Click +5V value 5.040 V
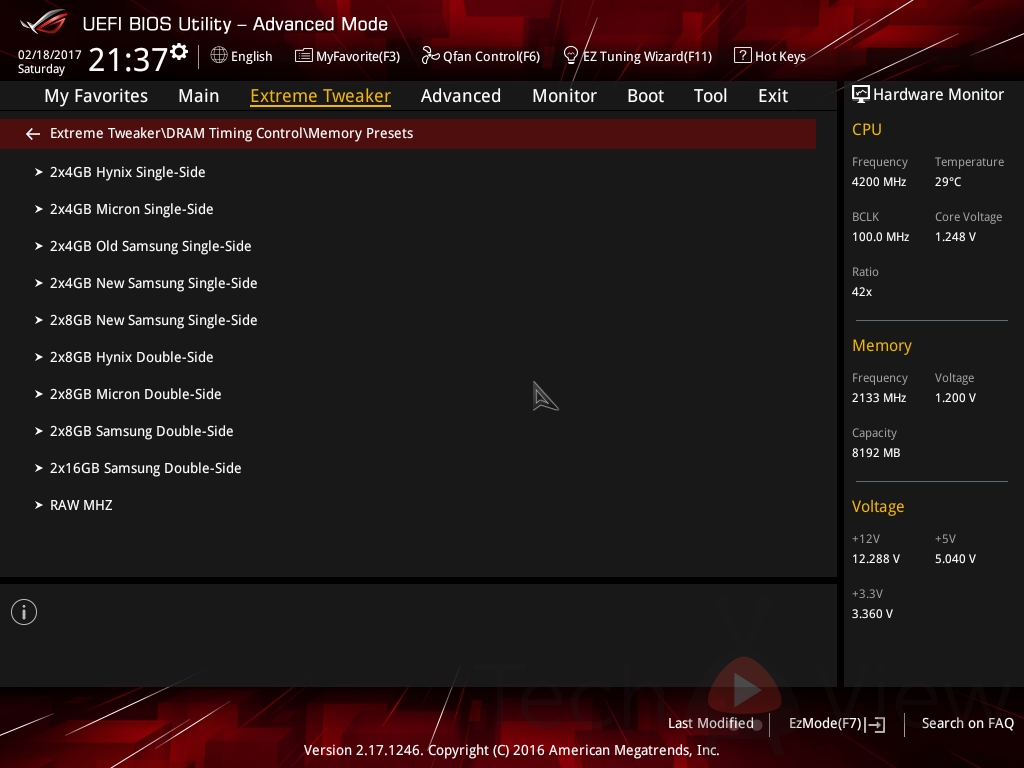 click(955, 559)
